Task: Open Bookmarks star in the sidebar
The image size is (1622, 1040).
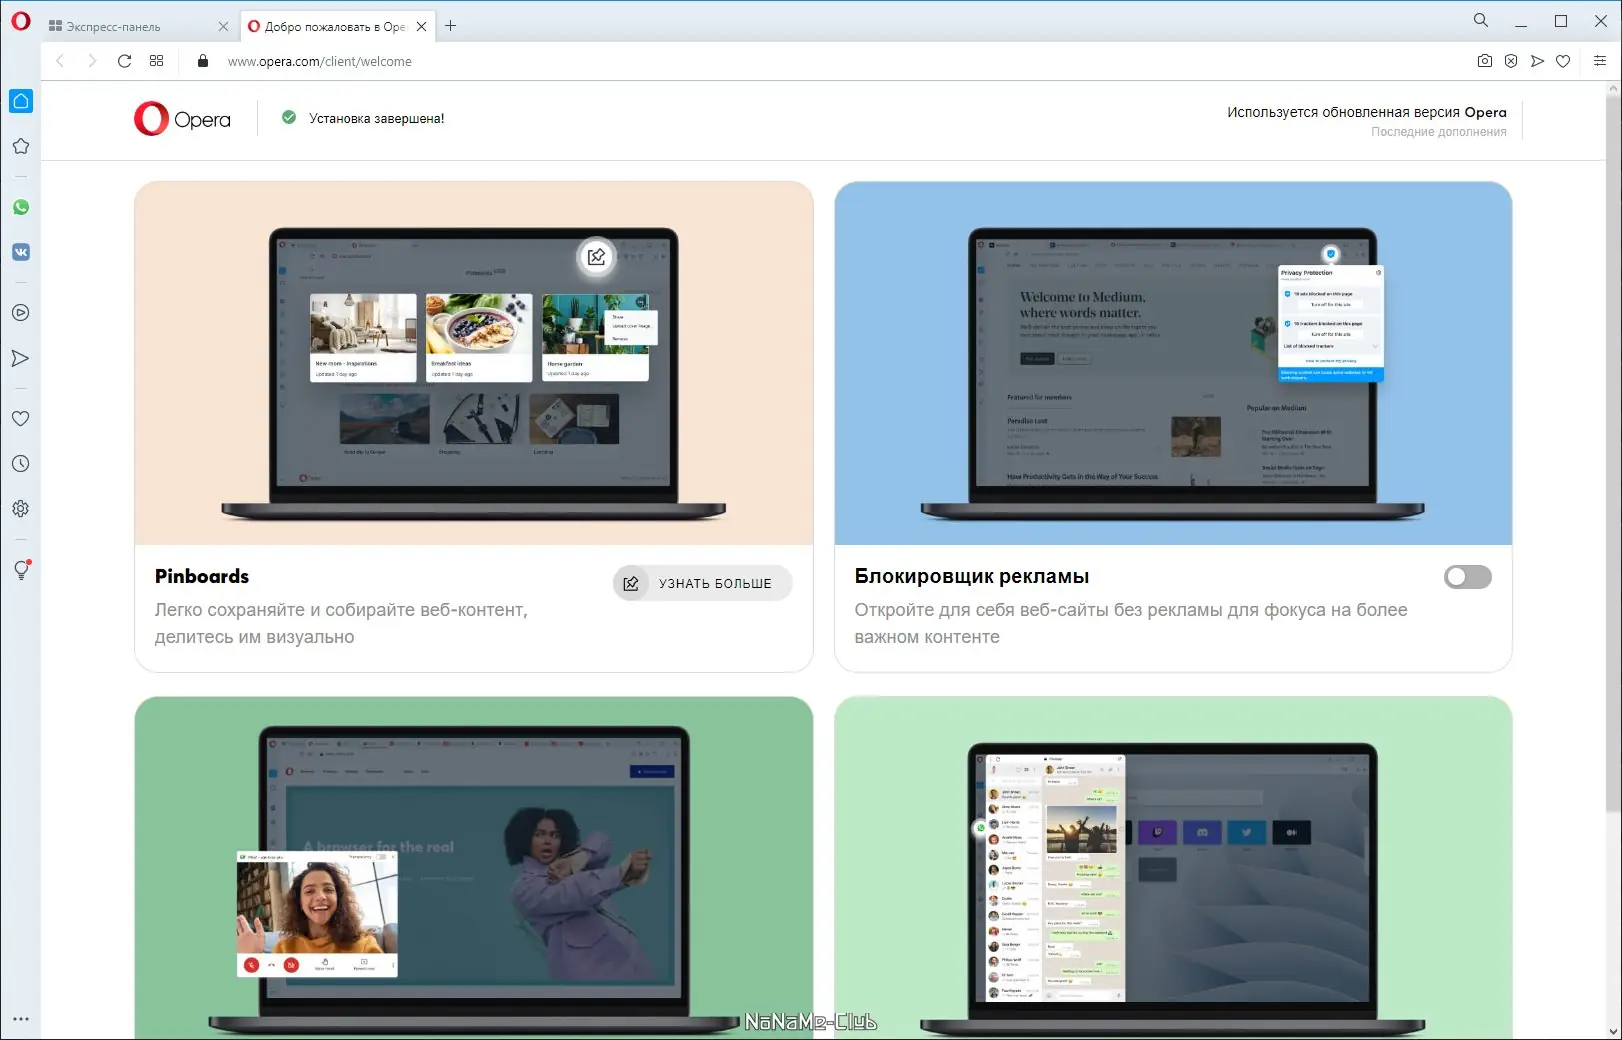Action: 21,146
